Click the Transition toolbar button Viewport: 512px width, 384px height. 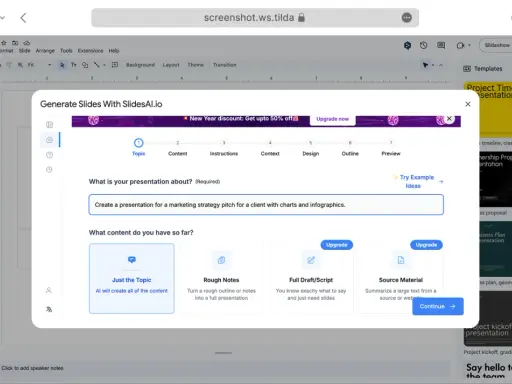tap(225, 65)
